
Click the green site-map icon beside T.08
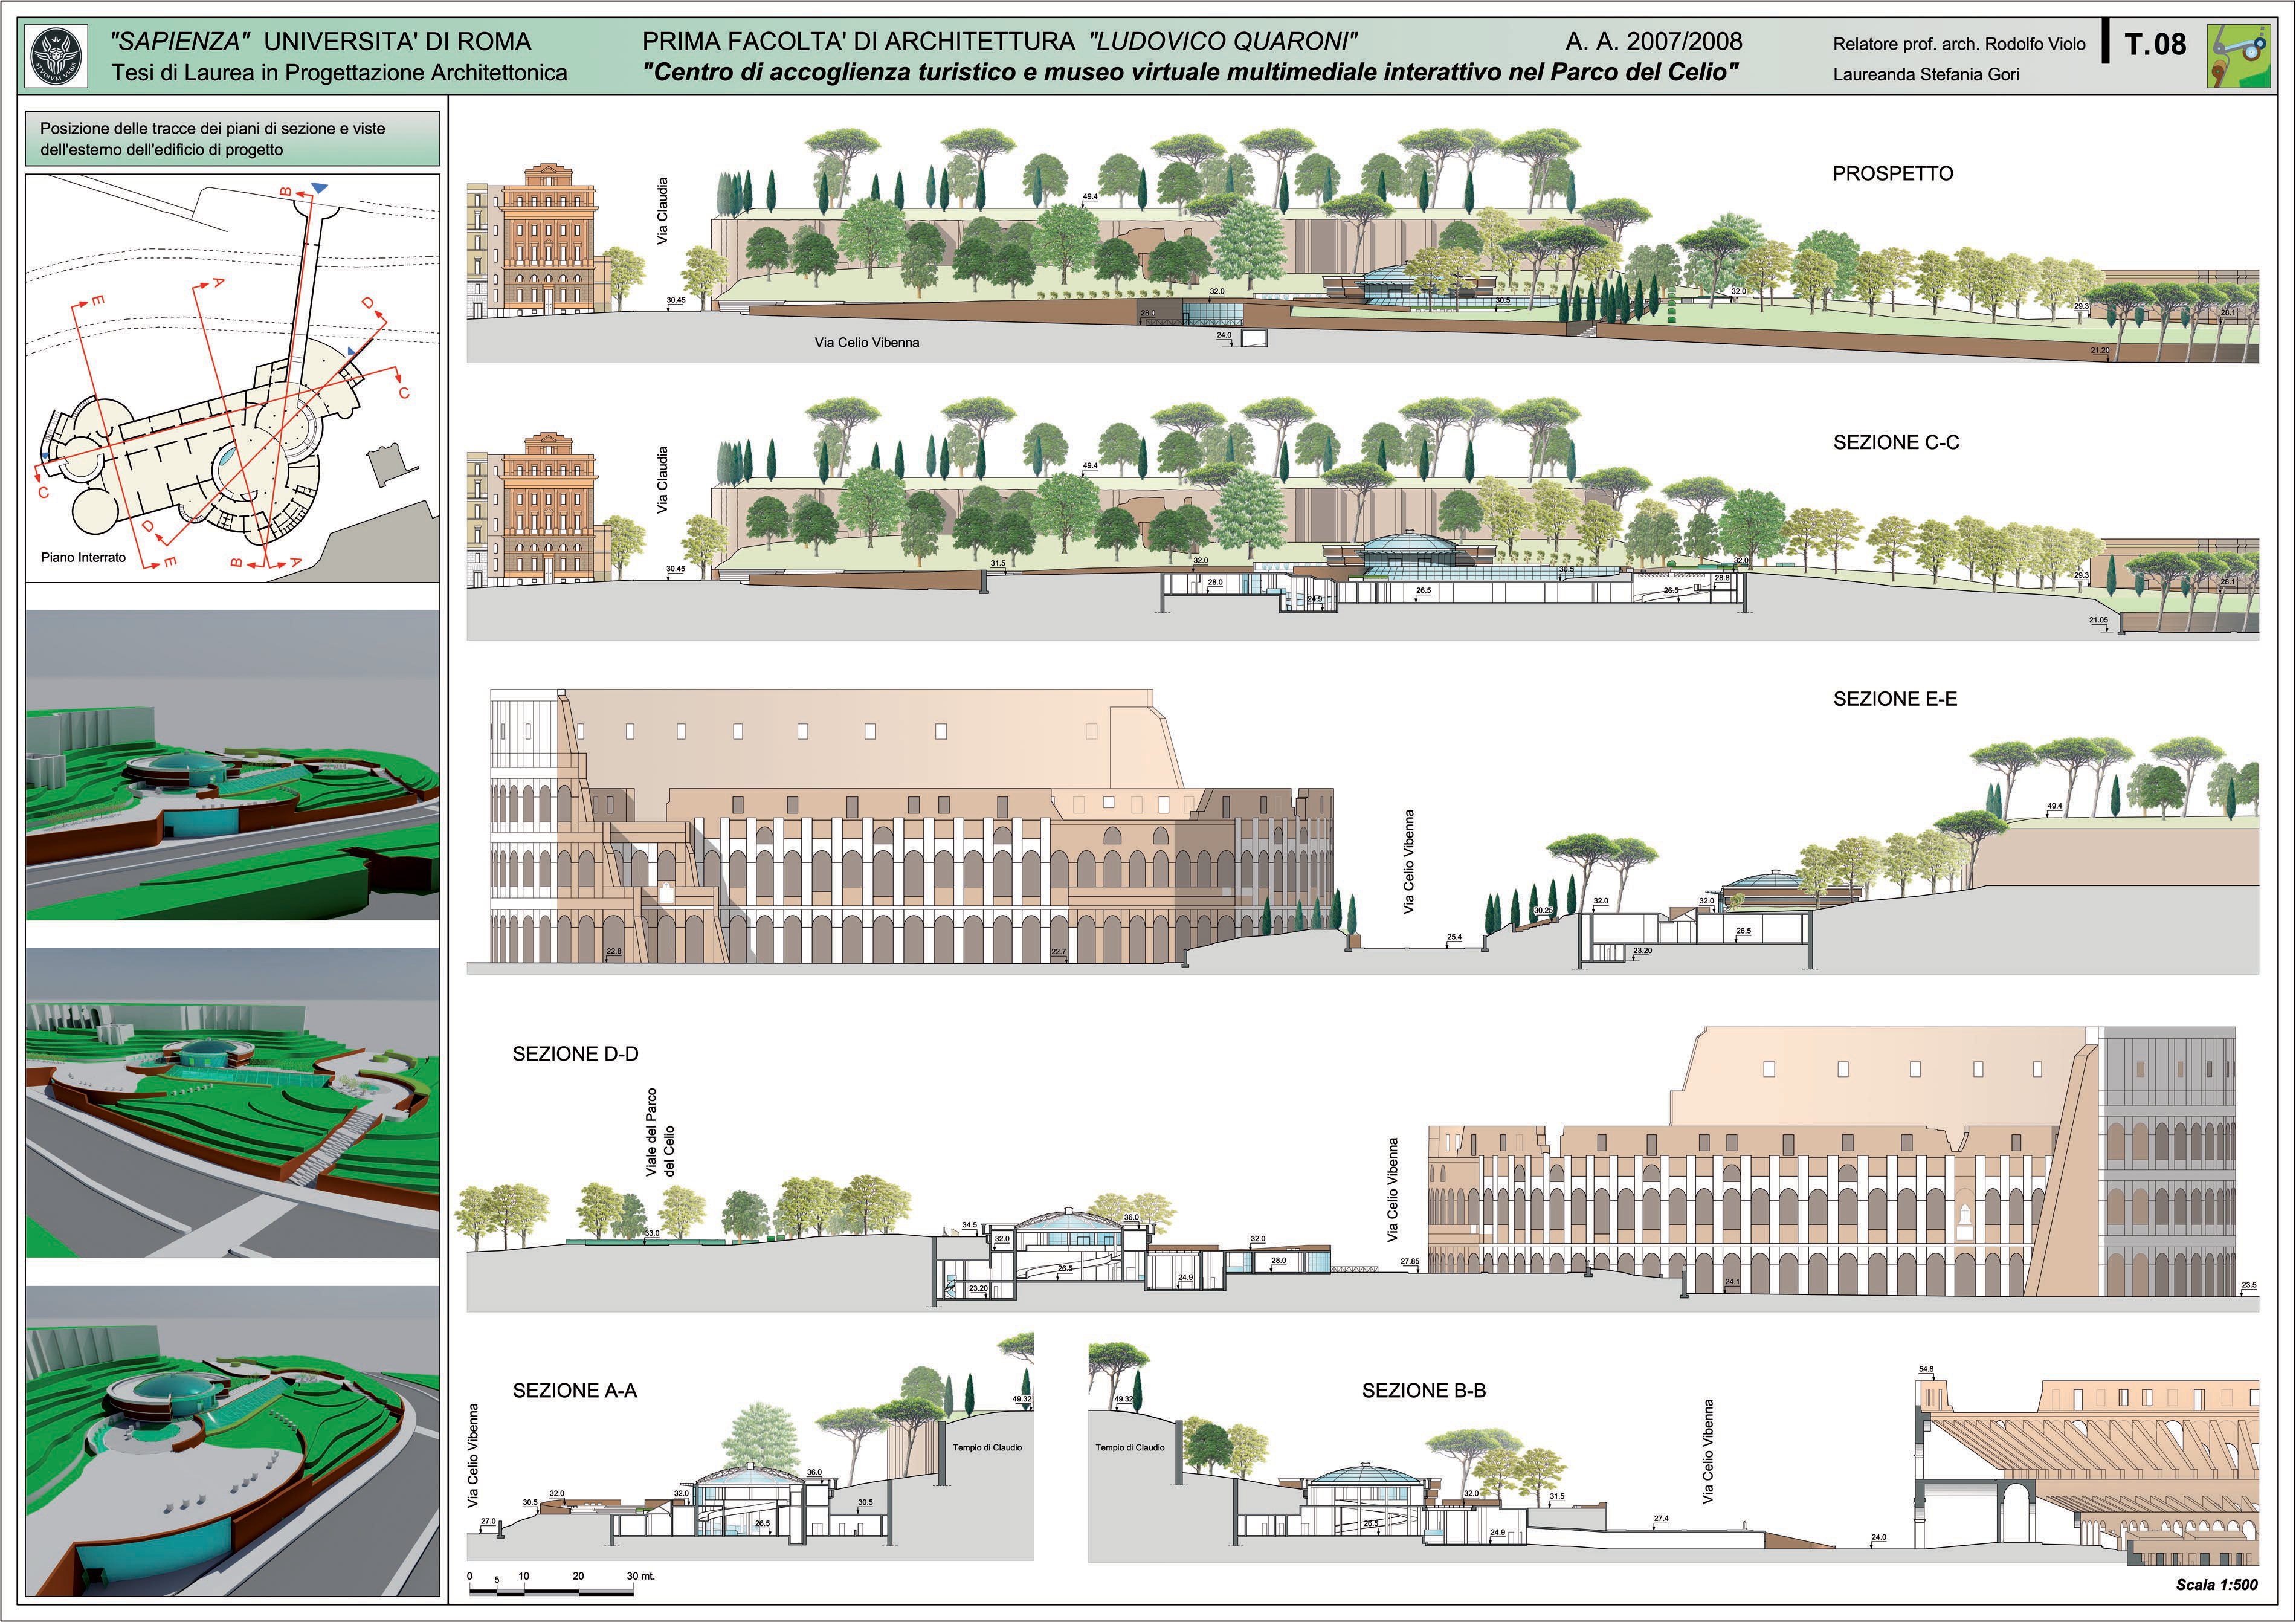click(2238, 56)
